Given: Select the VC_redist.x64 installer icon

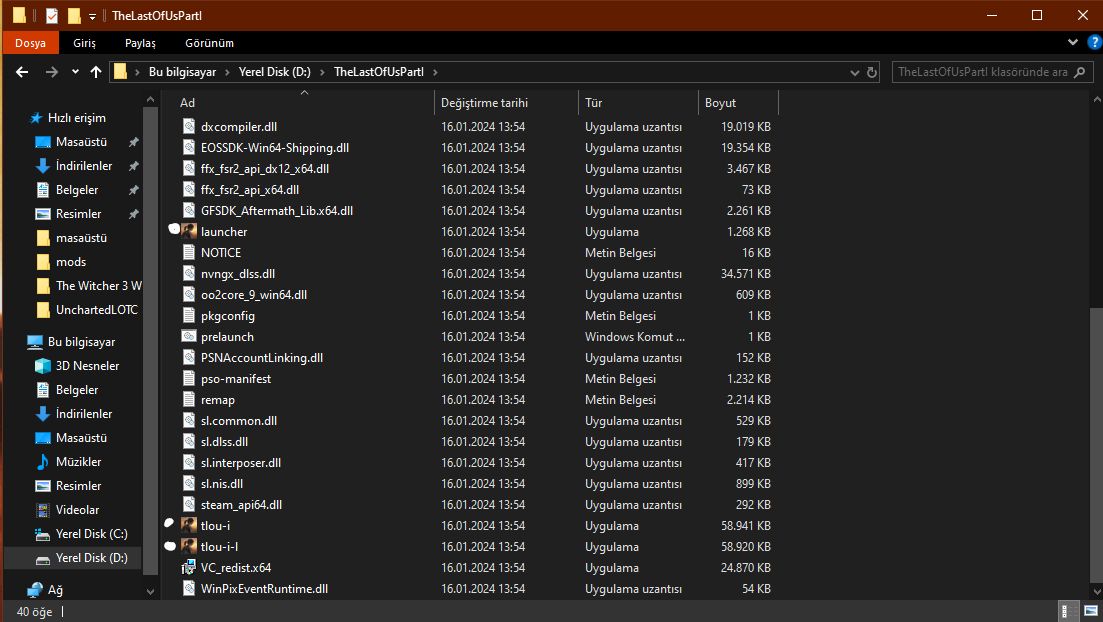Looking at the screenshot, I should tap(188, 567).
